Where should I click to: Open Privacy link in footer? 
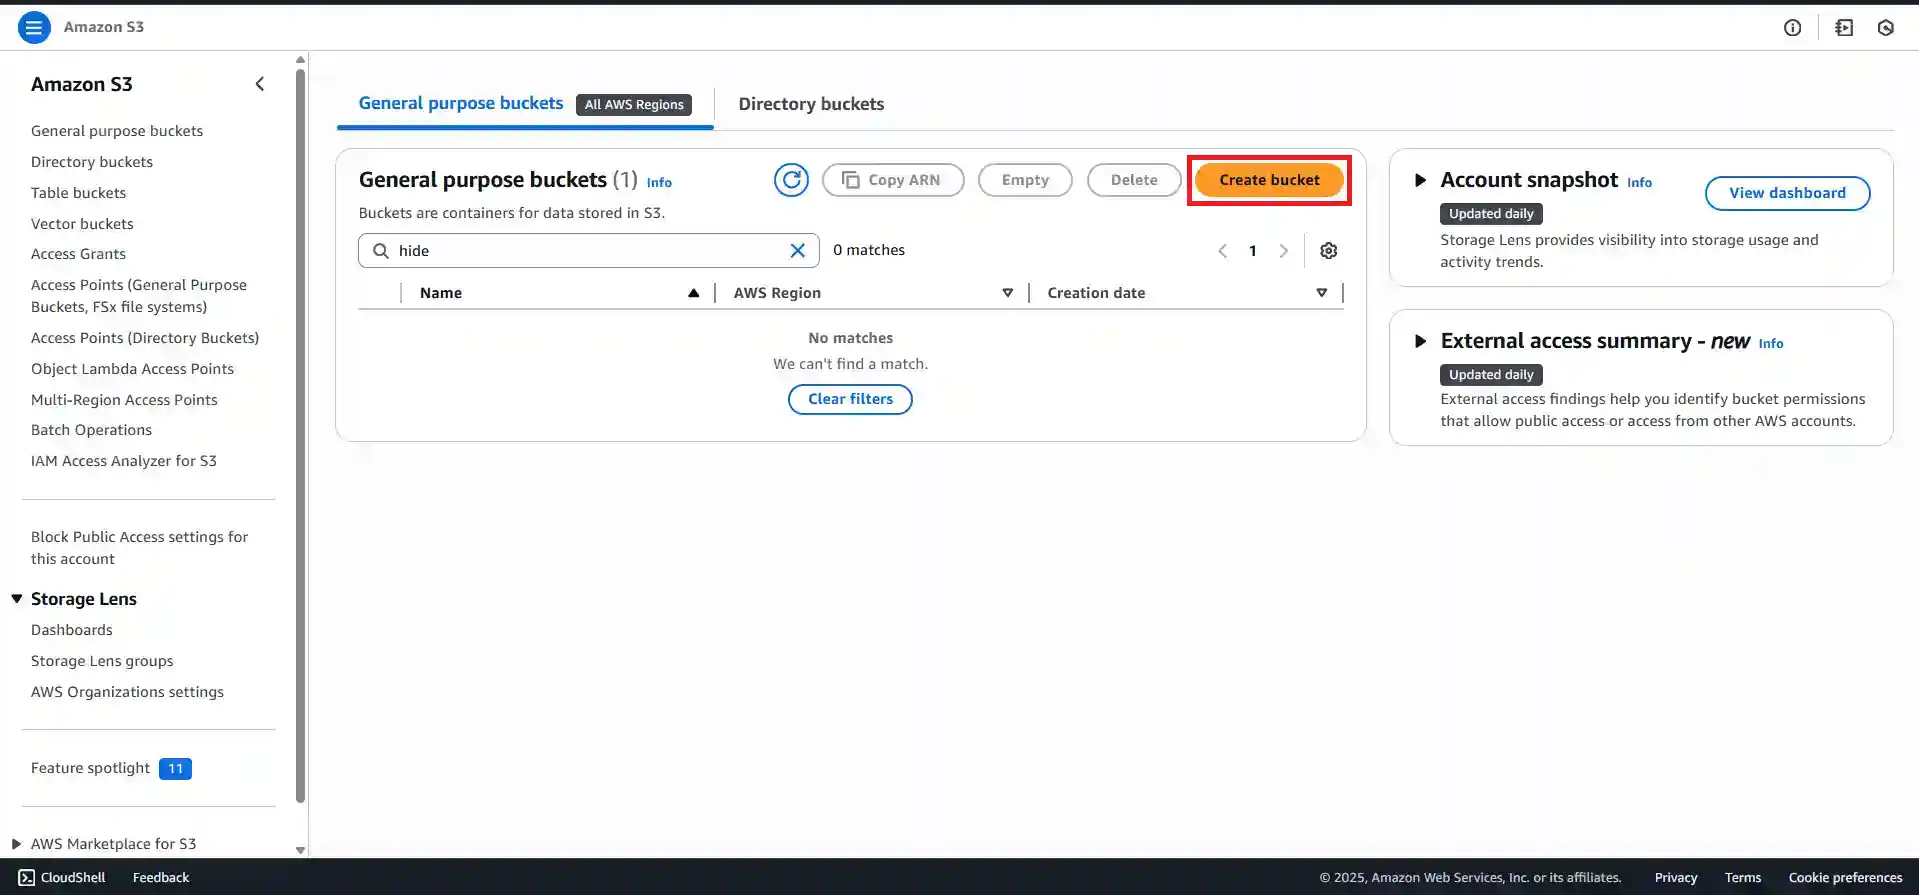point(1676,877)
